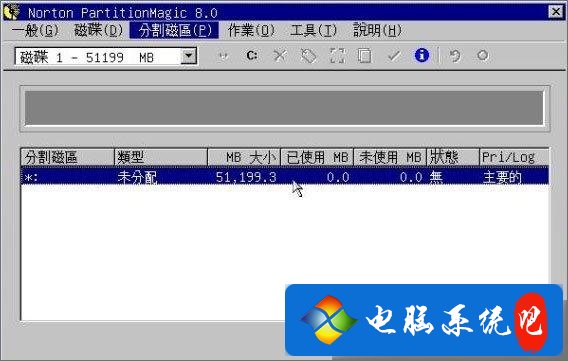Click the Pri/Log column header
Viewport: 568px width, 361px height.
[x=514, y=157]
